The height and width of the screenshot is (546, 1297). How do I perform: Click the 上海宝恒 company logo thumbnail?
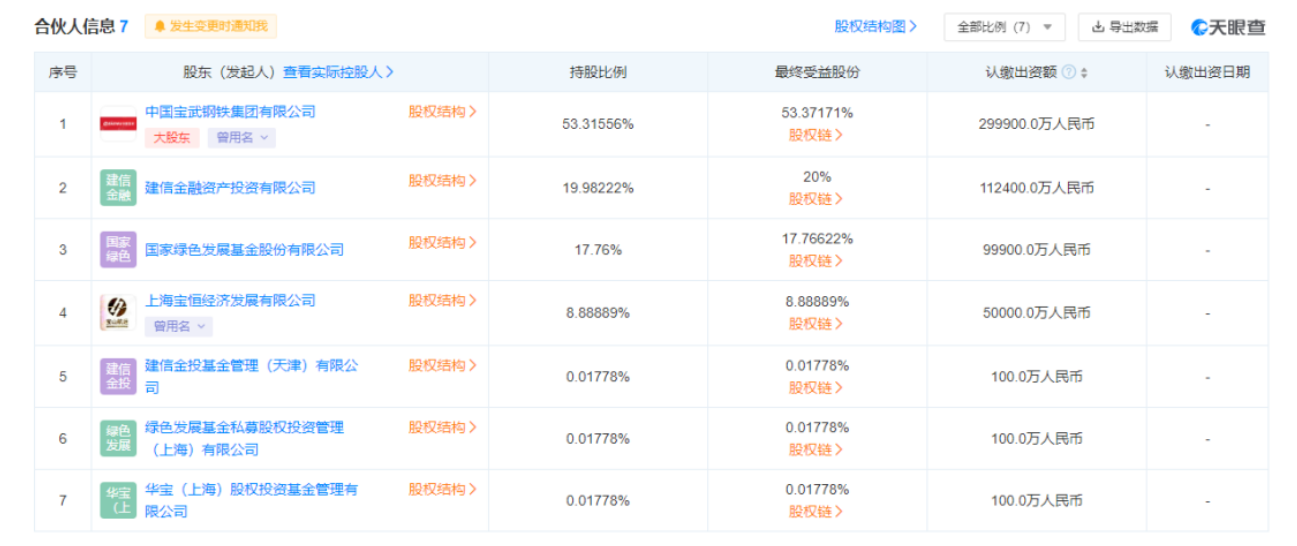click(118, 312)
